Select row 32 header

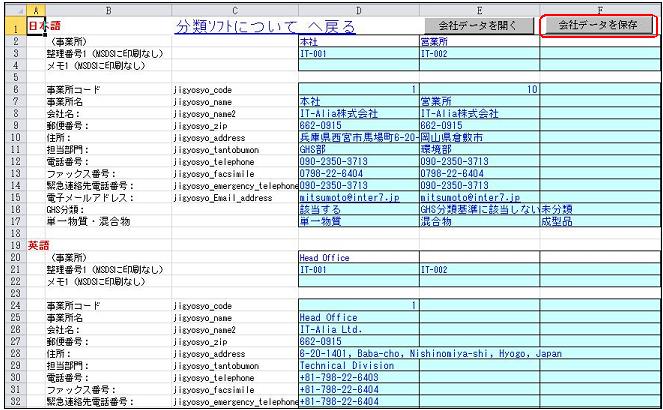[x=16, y=401]
